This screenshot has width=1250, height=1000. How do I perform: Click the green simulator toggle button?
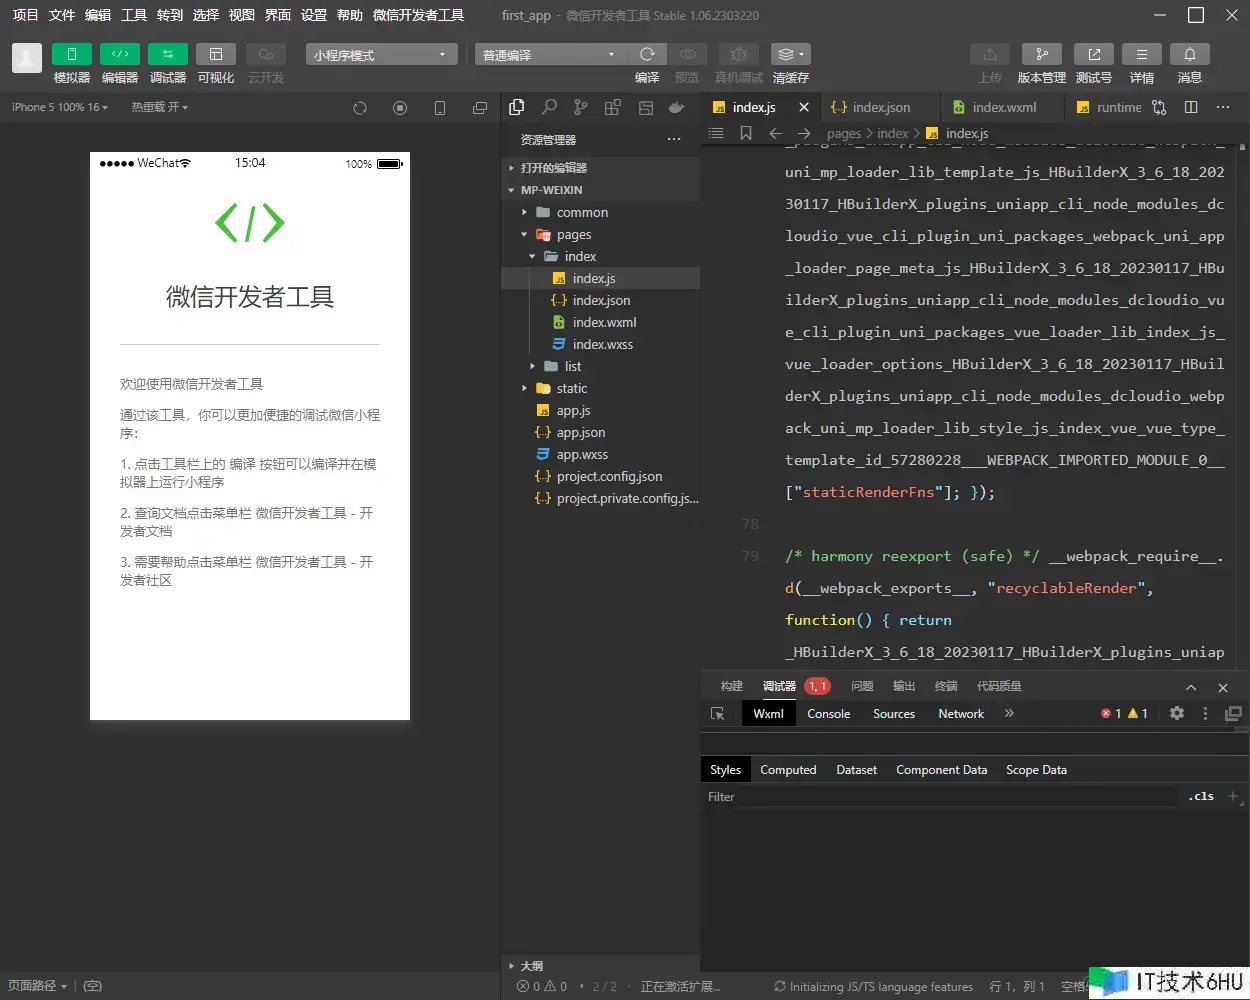pyautogui.click(x=71, y=54)
